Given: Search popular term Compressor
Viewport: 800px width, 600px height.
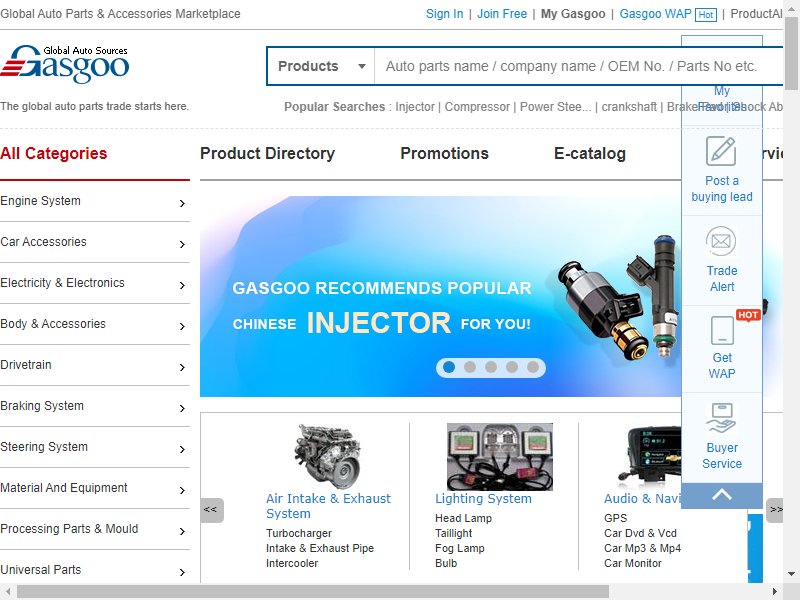Looking at the screenshot, I should coord(477,107).
